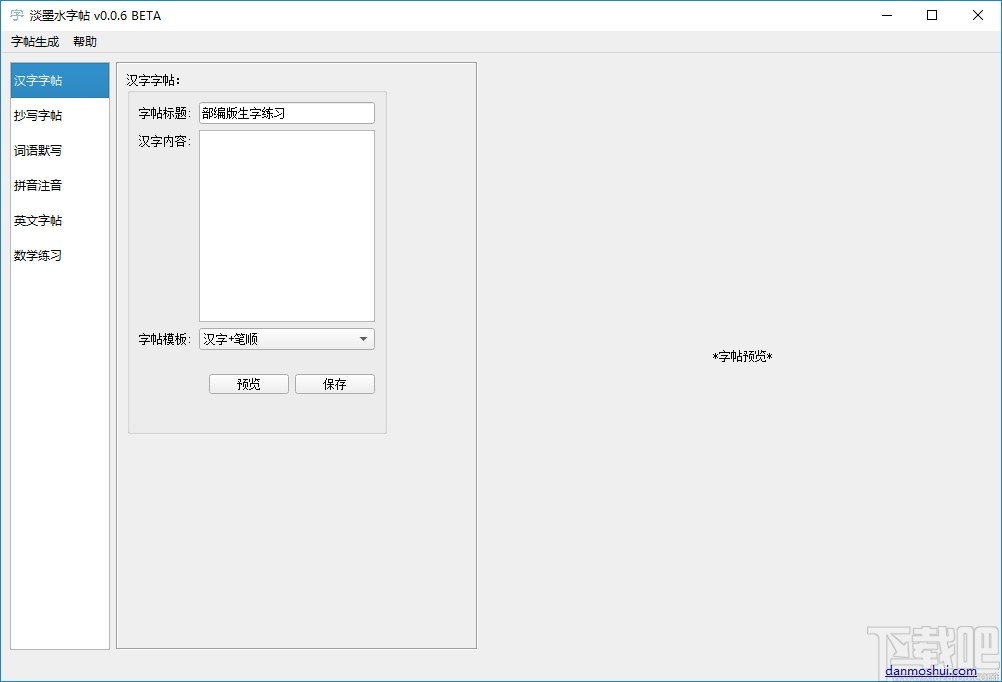The image size is (1002, 682).
Task: Open the 帮助 menu
Action: point(85,42)
